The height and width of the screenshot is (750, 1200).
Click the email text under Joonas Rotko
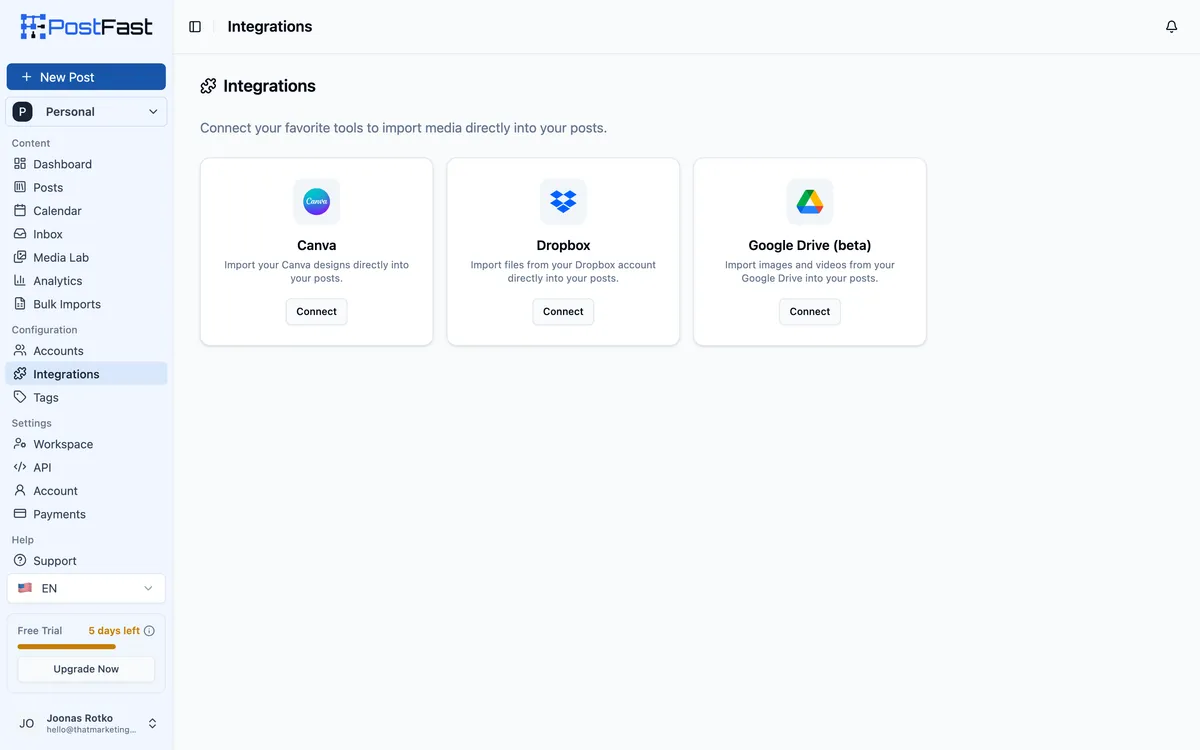91,730
